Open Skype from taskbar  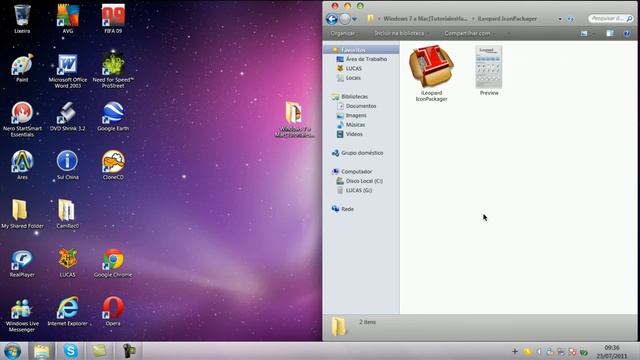pos(70,351)
